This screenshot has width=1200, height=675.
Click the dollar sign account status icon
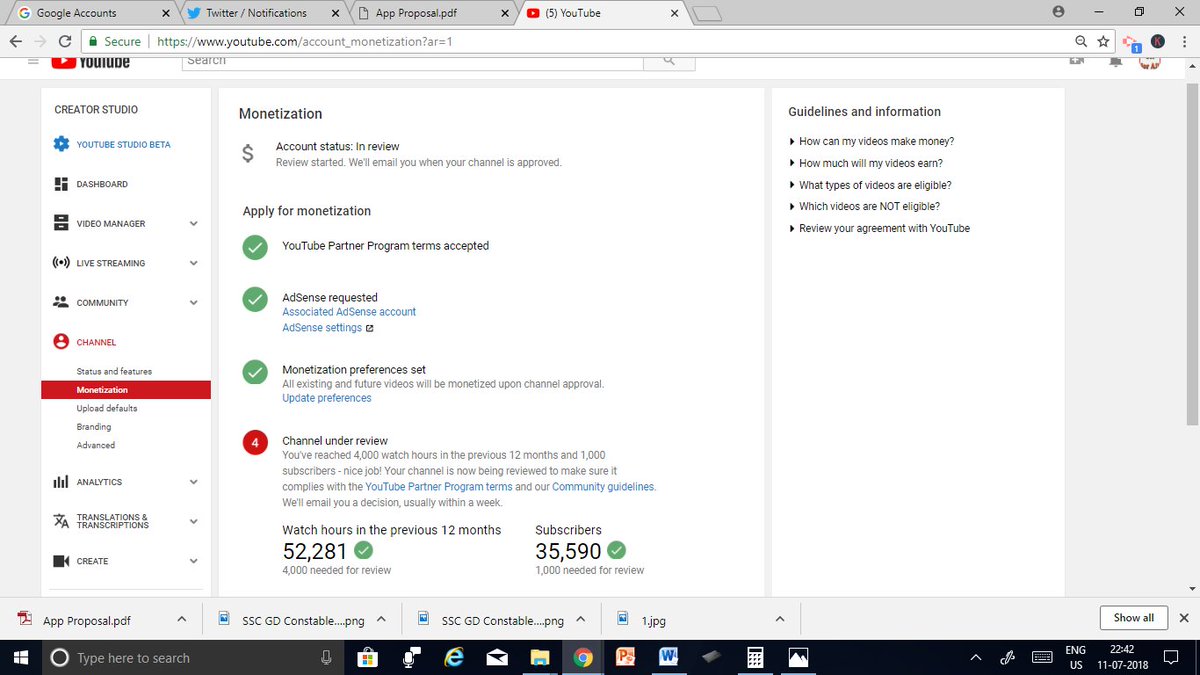tap(248, 154)
